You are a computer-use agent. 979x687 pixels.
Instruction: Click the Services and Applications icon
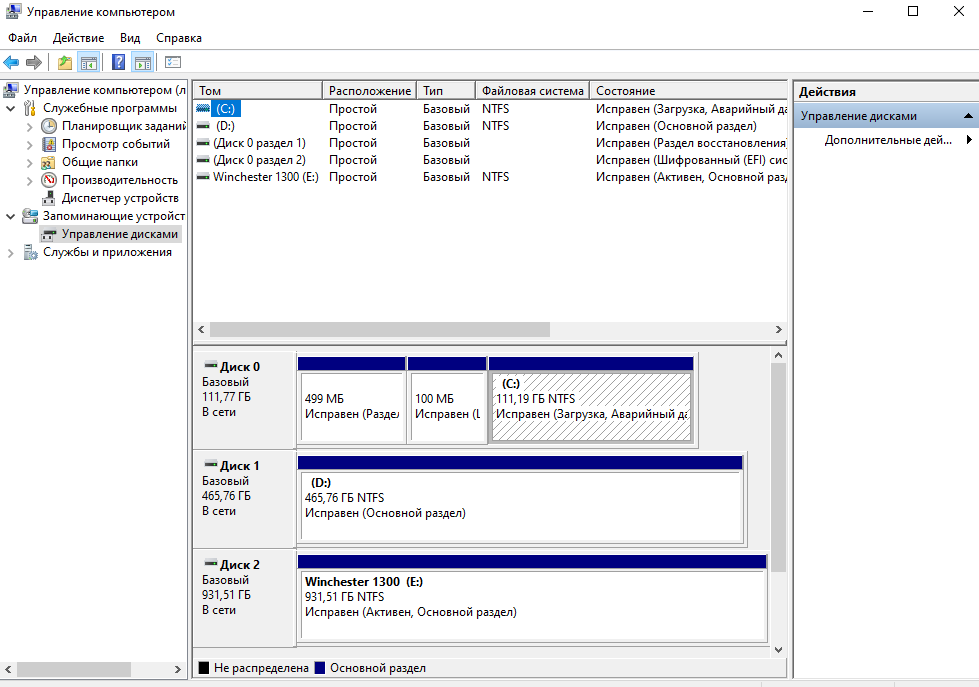pos(30,252)
